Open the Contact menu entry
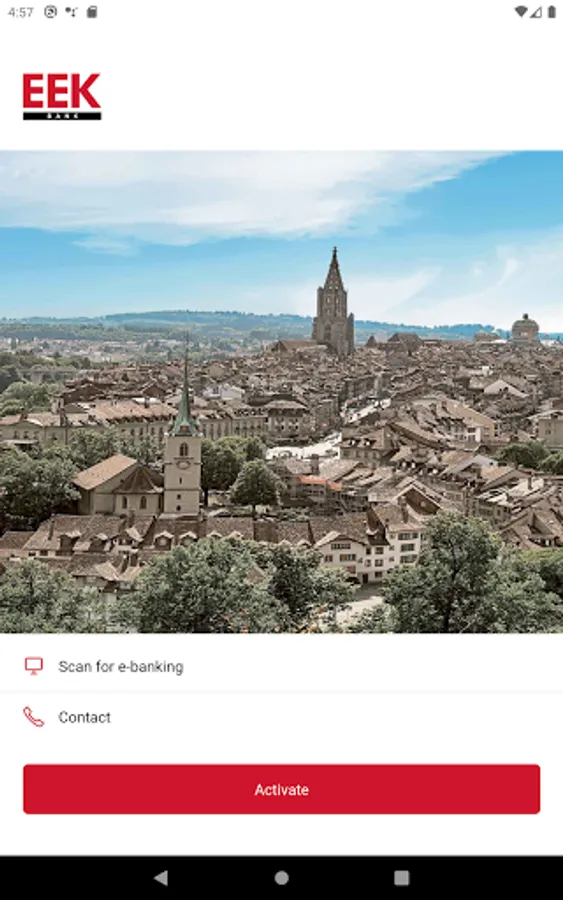 281,717
